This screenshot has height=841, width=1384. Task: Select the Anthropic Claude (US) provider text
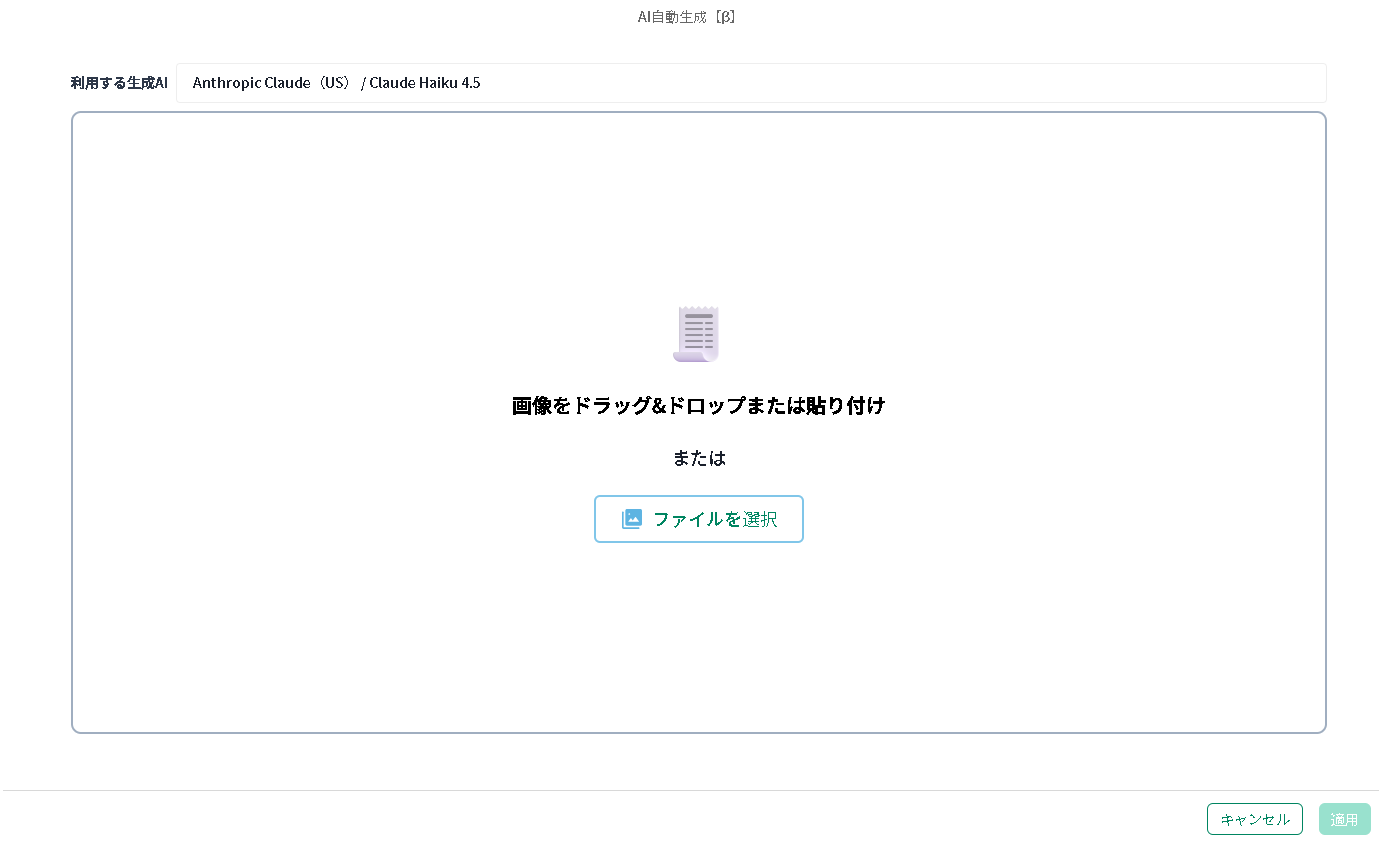click(x=272, y=83)
